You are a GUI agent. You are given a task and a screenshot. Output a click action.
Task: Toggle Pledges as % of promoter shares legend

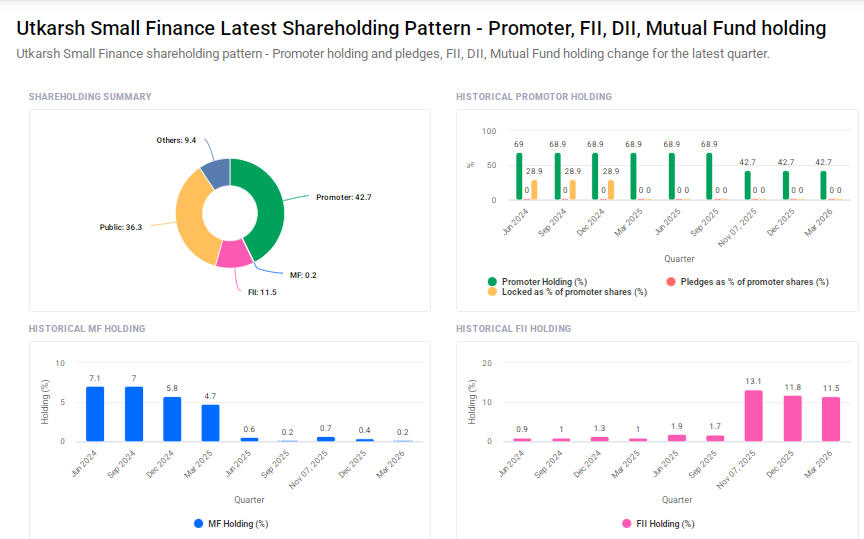[748, 282]
